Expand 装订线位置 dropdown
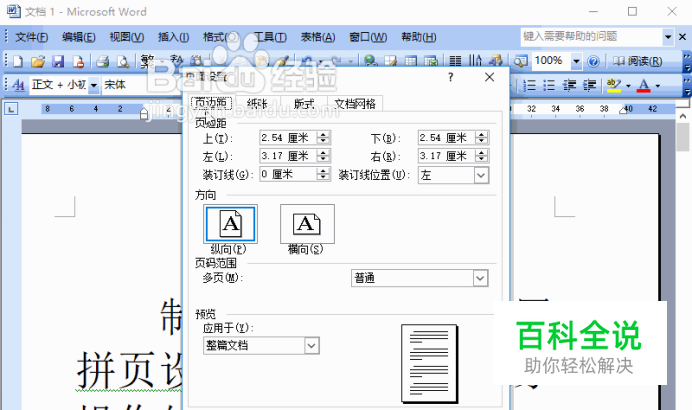This screenshot has width=692, height=410. click(481, 175)
